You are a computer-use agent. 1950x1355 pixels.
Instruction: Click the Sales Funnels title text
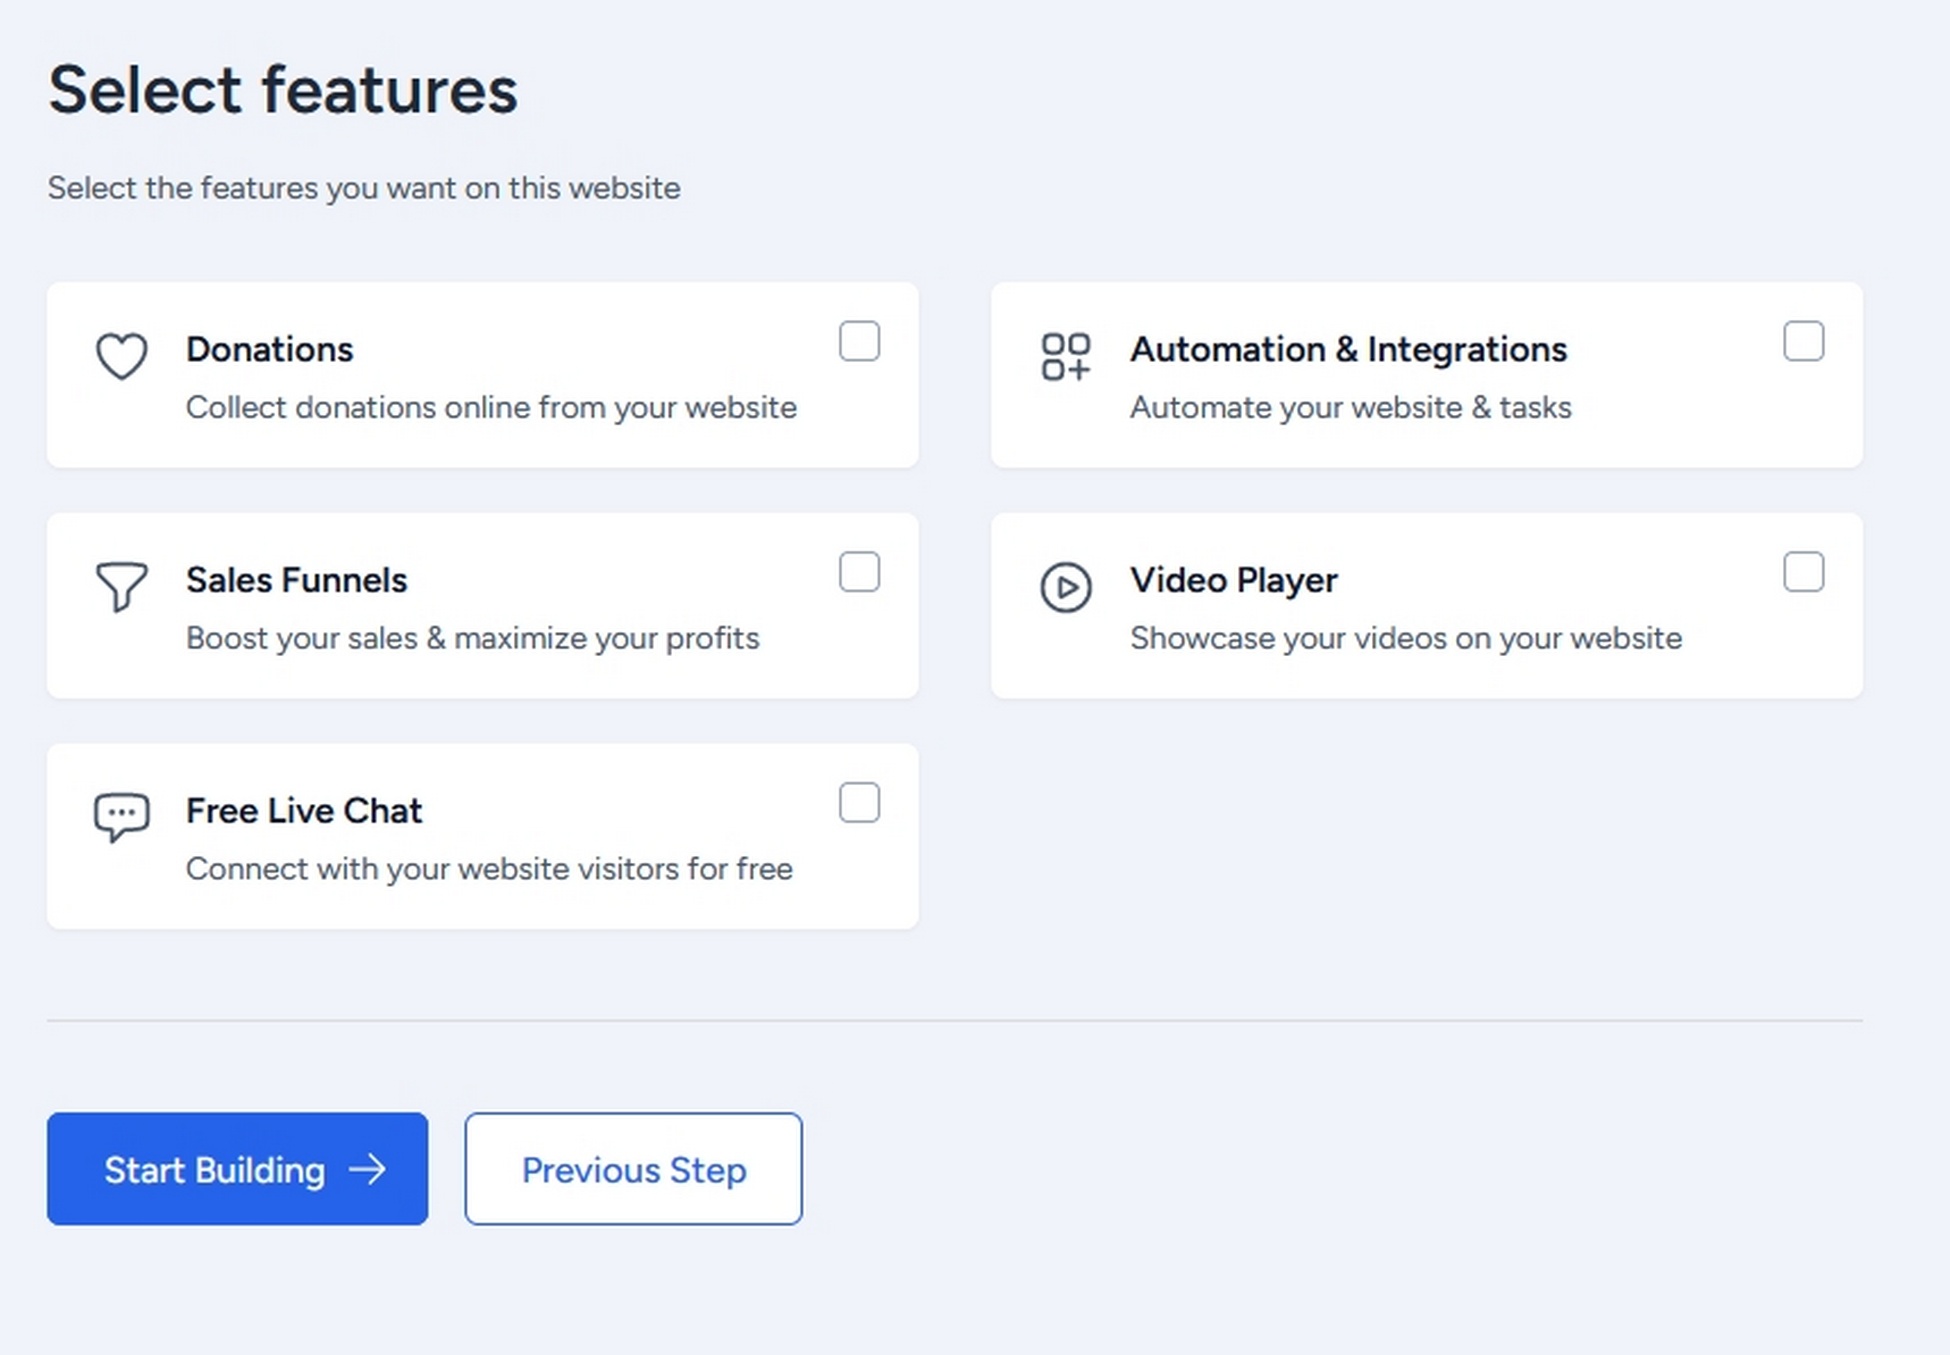coord(296,578)
